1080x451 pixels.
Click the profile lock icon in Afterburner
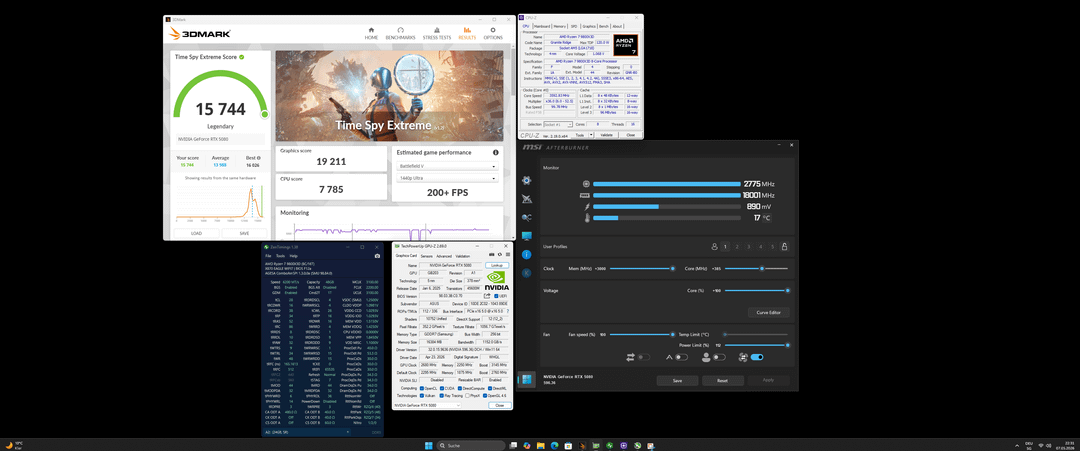784,247
